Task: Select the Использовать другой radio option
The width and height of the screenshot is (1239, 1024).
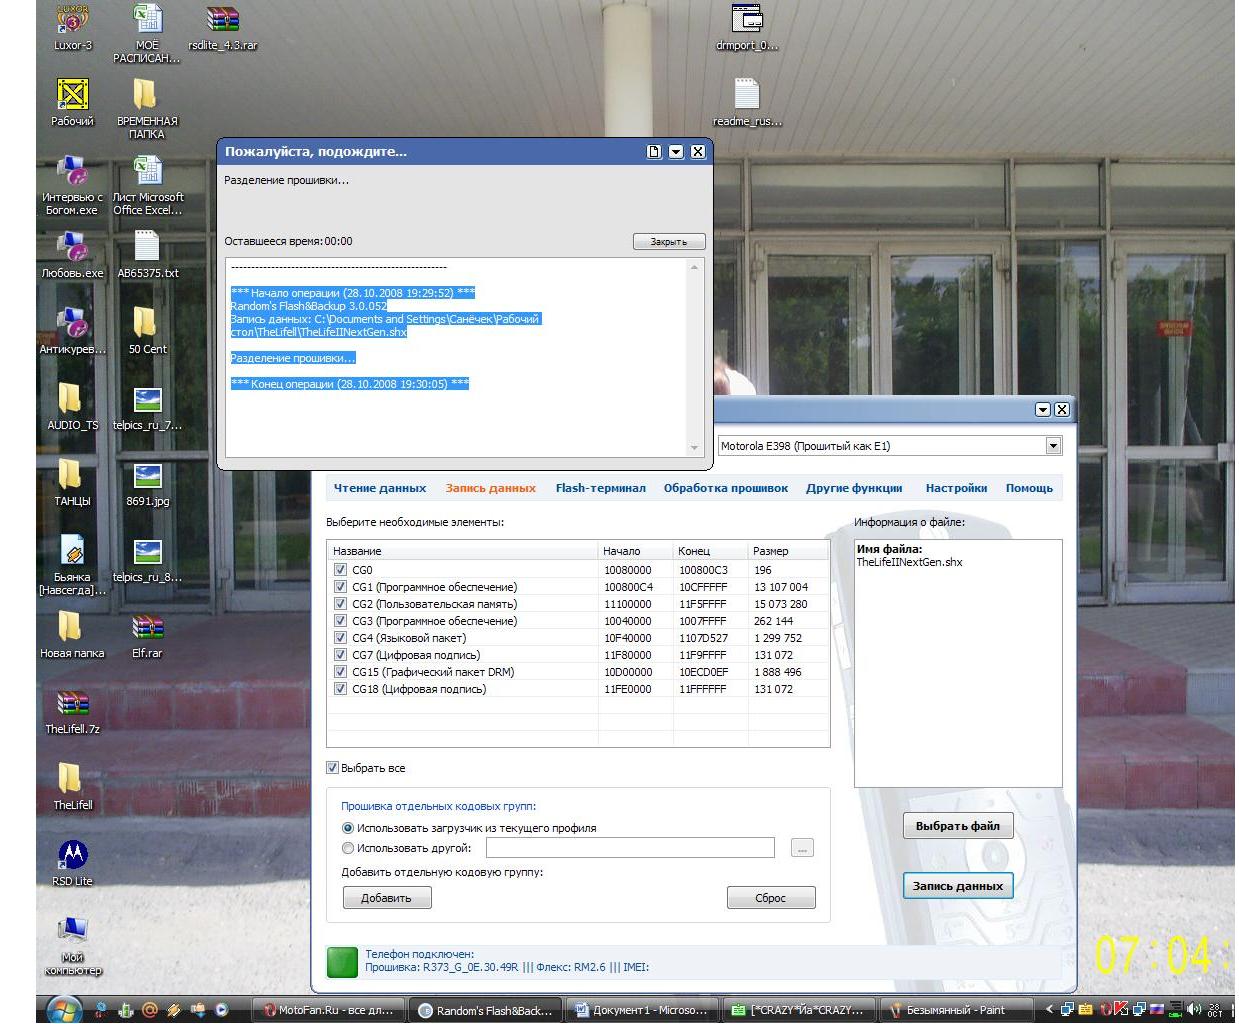Action: (x=348, y=848)
